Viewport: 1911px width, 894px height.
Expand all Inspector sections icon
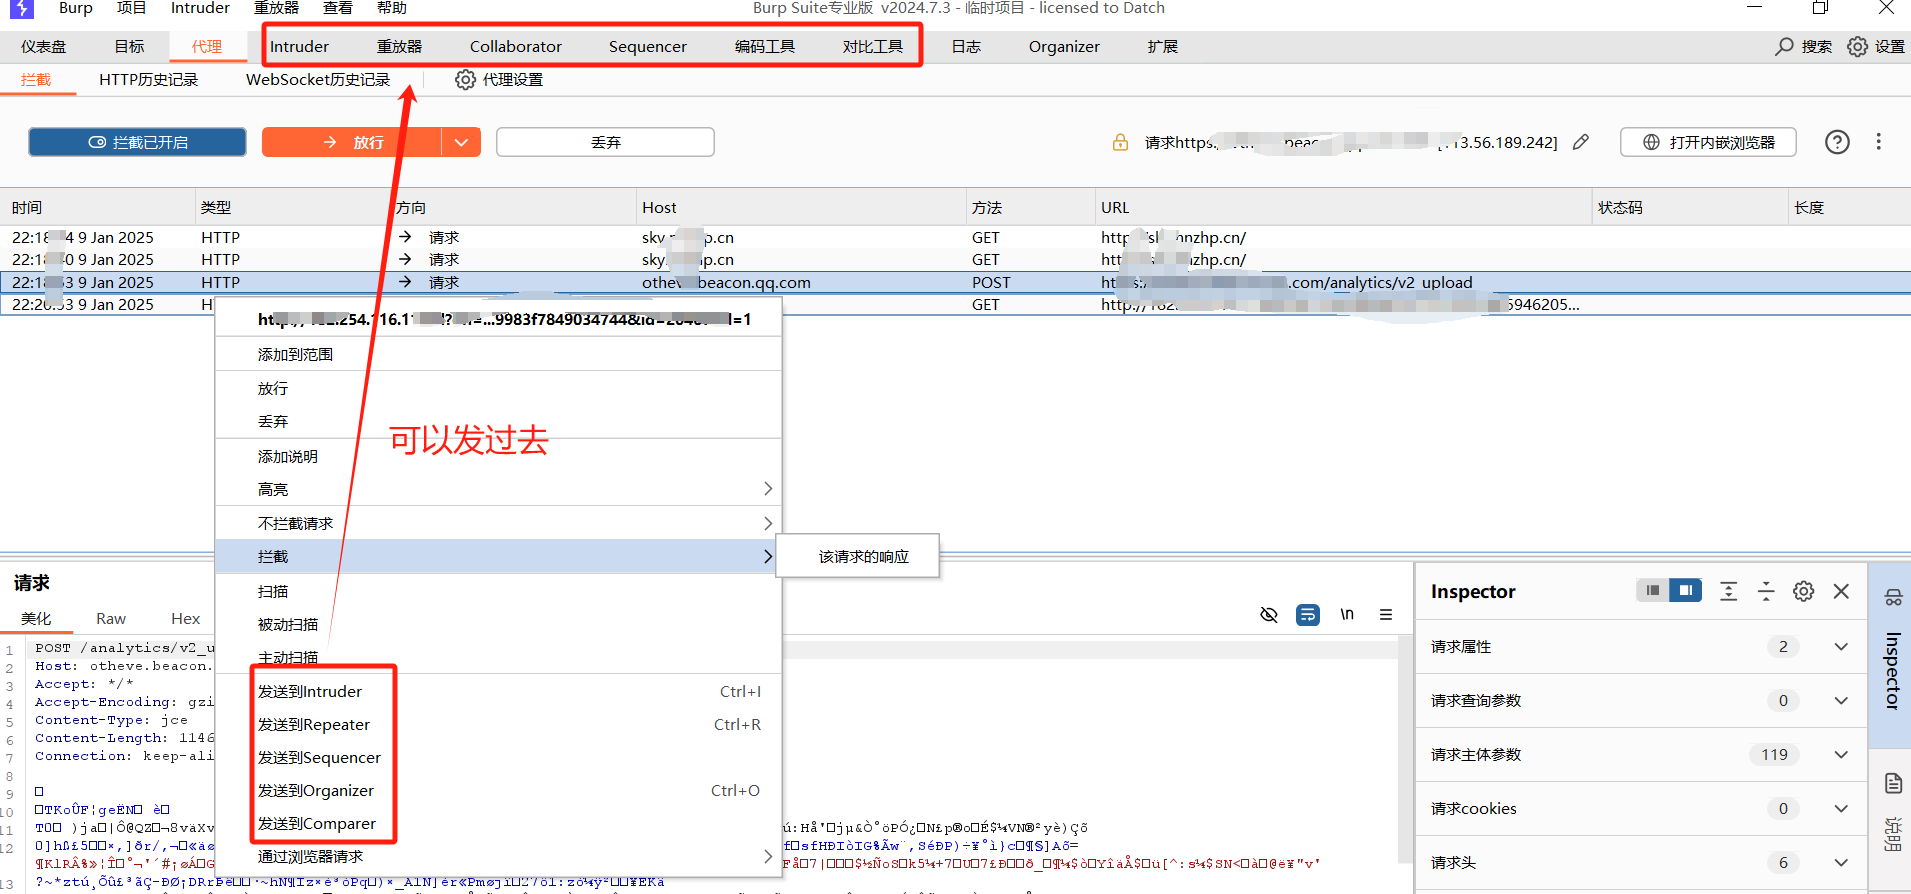pyautogui.click(x=1729, y=591)
